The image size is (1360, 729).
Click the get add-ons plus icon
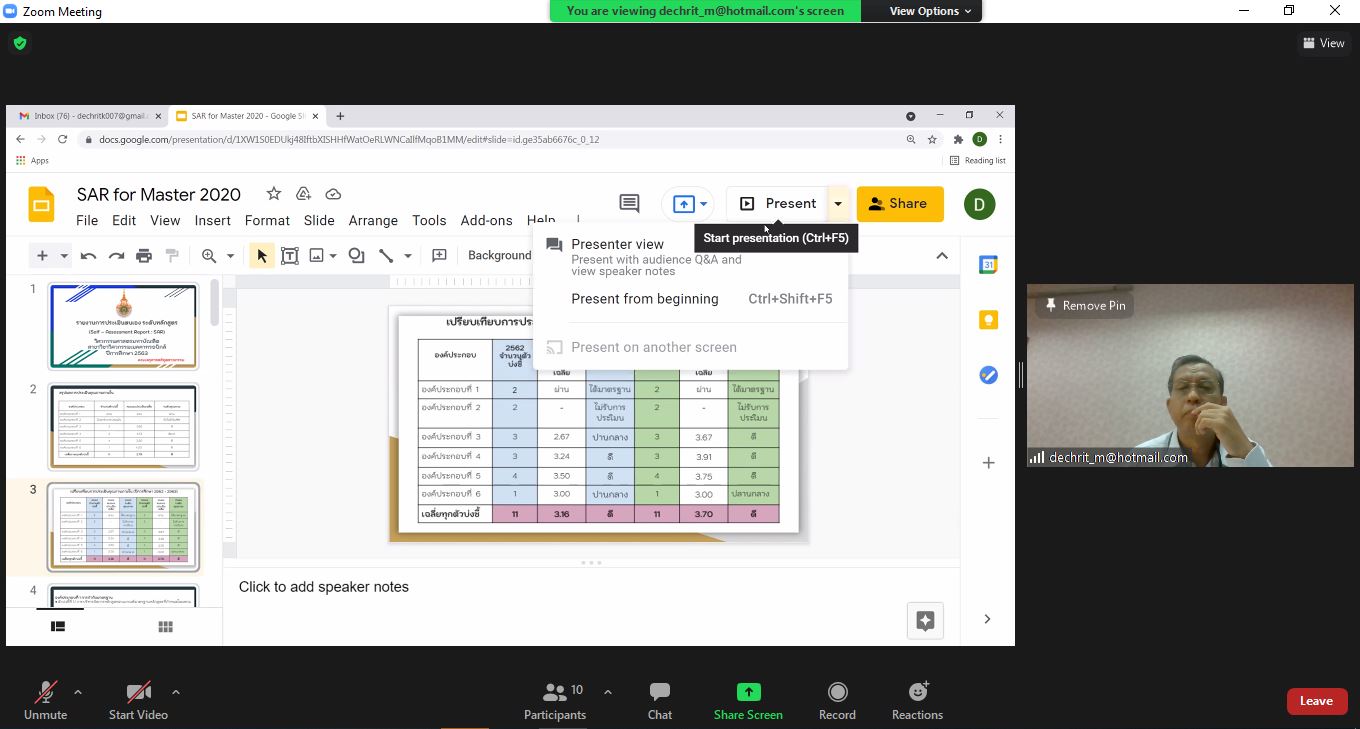[988, 463]
